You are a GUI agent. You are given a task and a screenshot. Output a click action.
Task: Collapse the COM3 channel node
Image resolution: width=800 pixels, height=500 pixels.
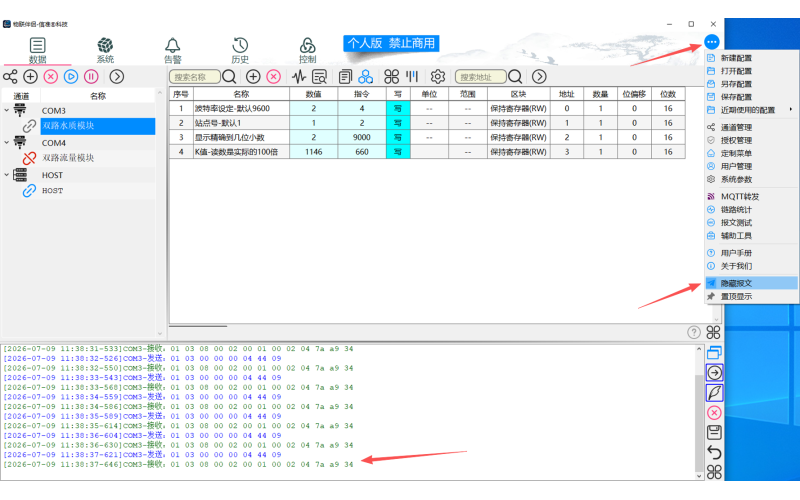tap(7, 110)
